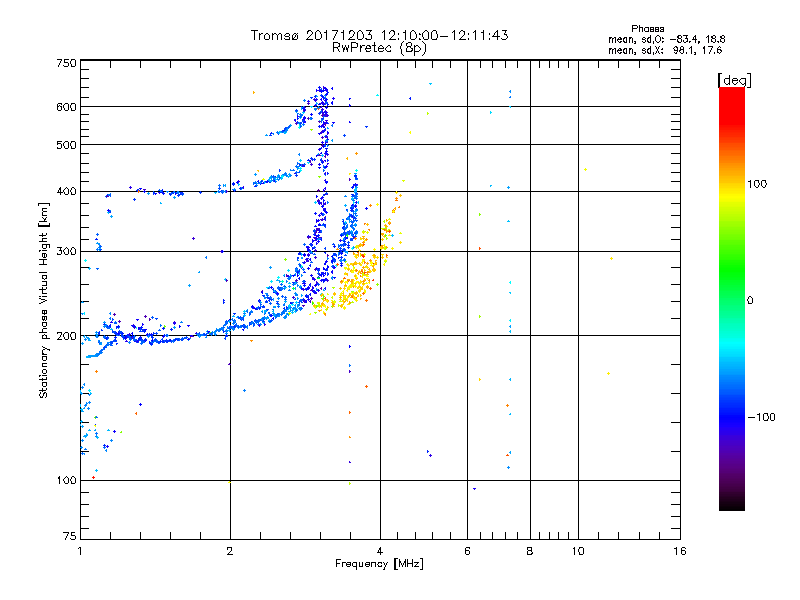The height and width of the screenshot is (600, 800).
Task: Click the '100' colorbar tick label
Action: [757, 184]
